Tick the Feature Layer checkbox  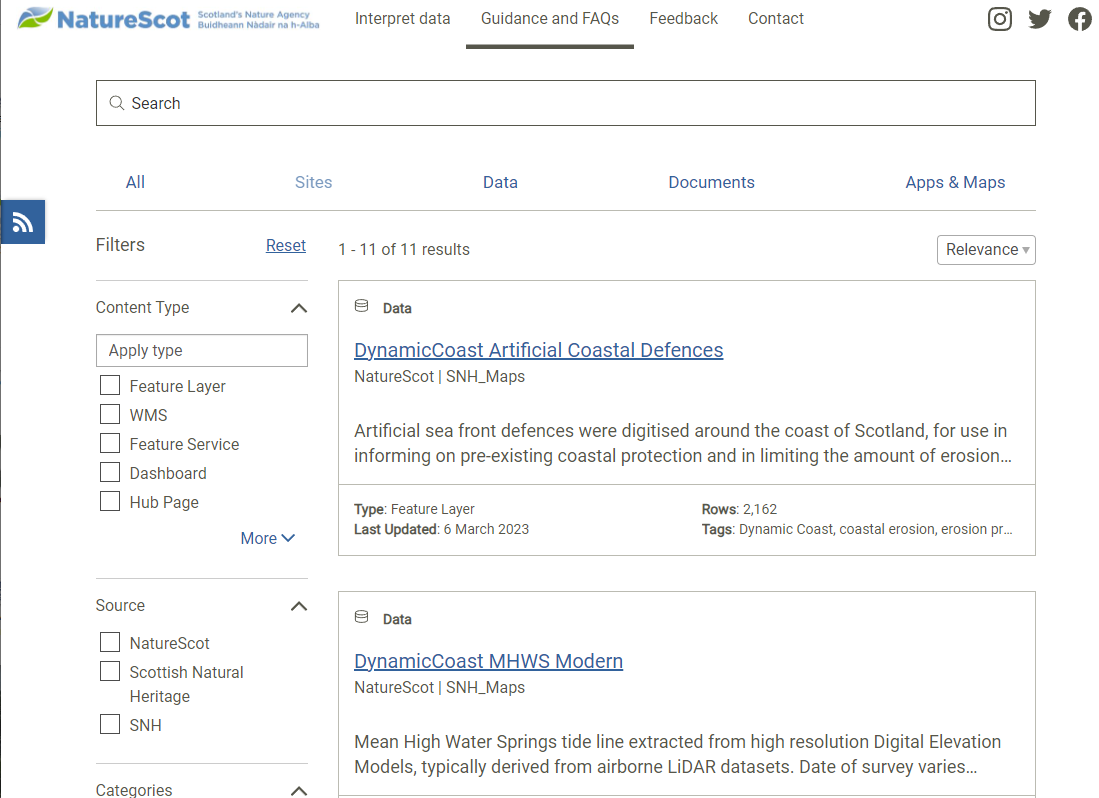[110, 385]
